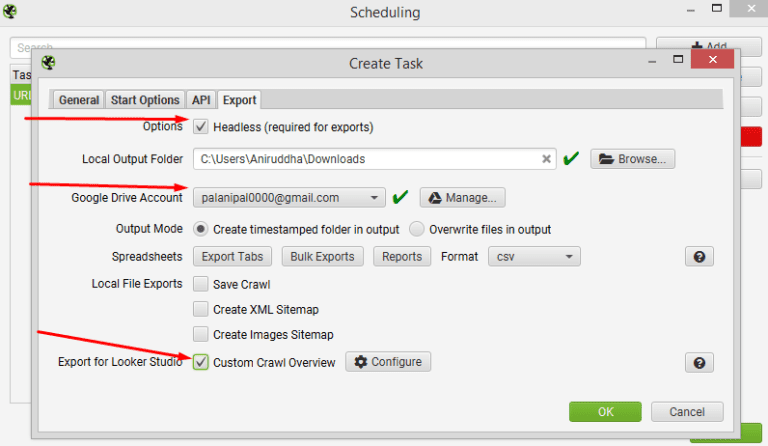Open help for Looker Studio export
768x446 pixels.
point(699,363)
